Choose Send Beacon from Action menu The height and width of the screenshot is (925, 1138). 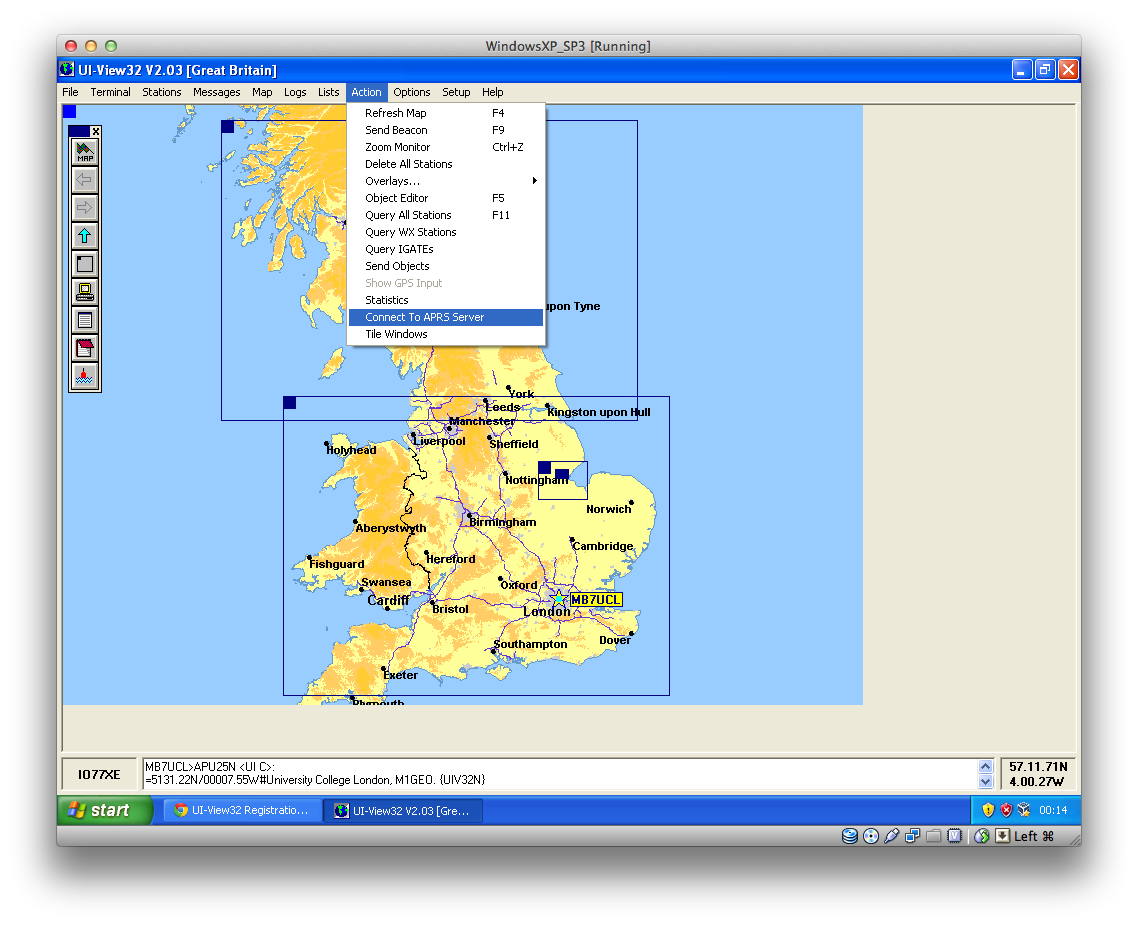pyautogui.click(x=446, y=130)
